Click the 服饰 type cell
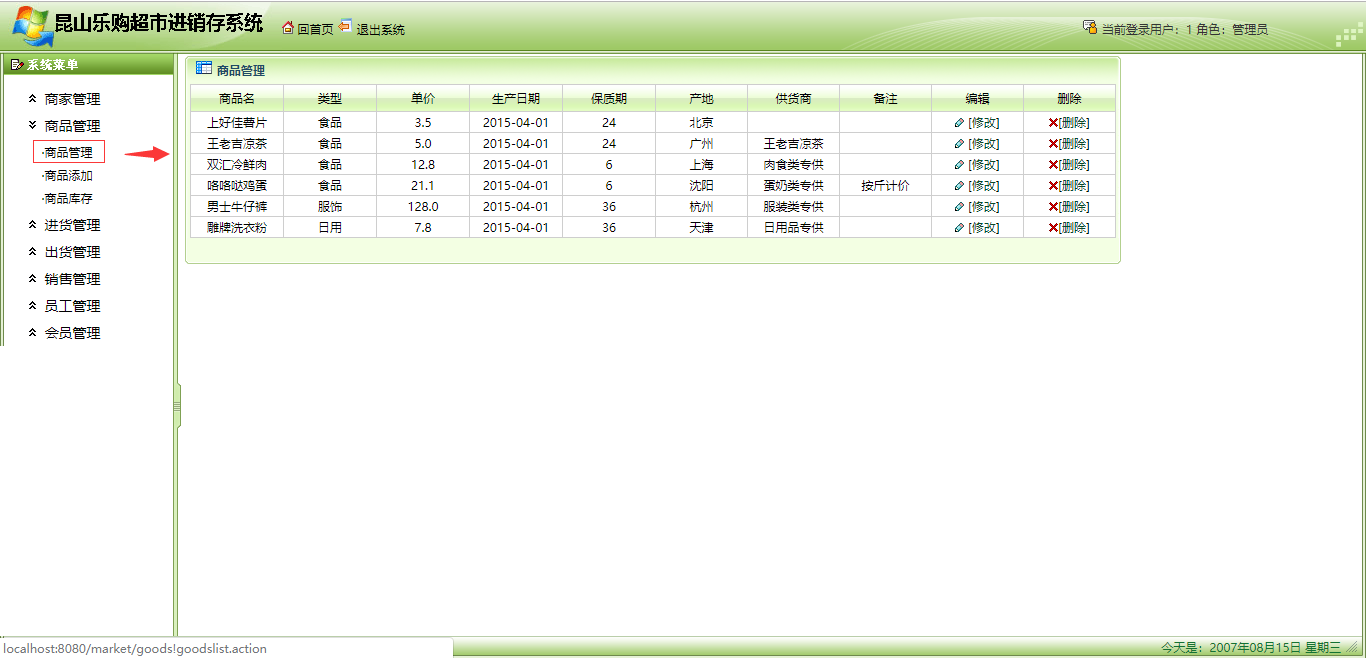1366x658 pixels. pos(330,206)
